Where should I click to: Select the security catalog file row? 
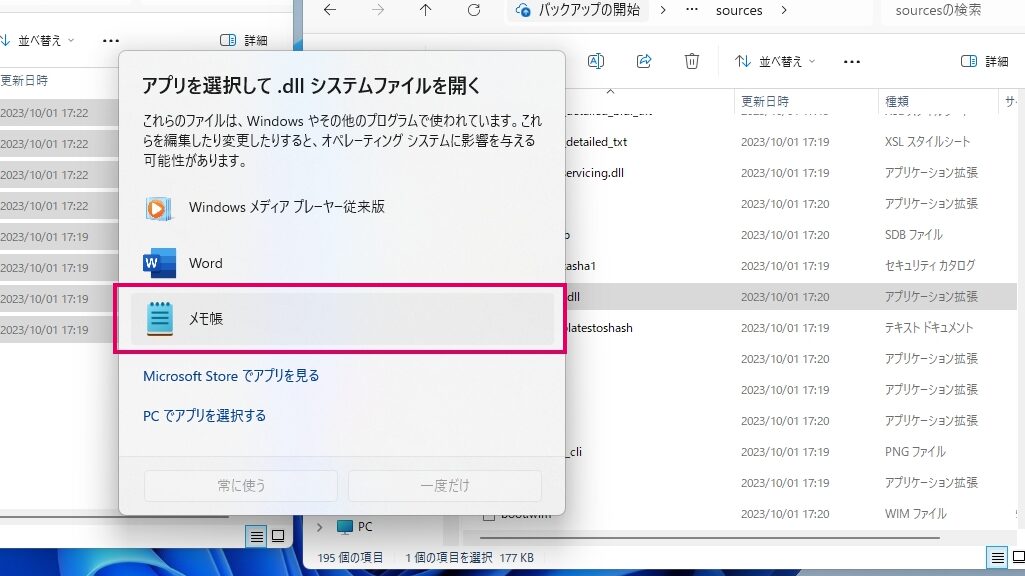[x=791, y=266]
